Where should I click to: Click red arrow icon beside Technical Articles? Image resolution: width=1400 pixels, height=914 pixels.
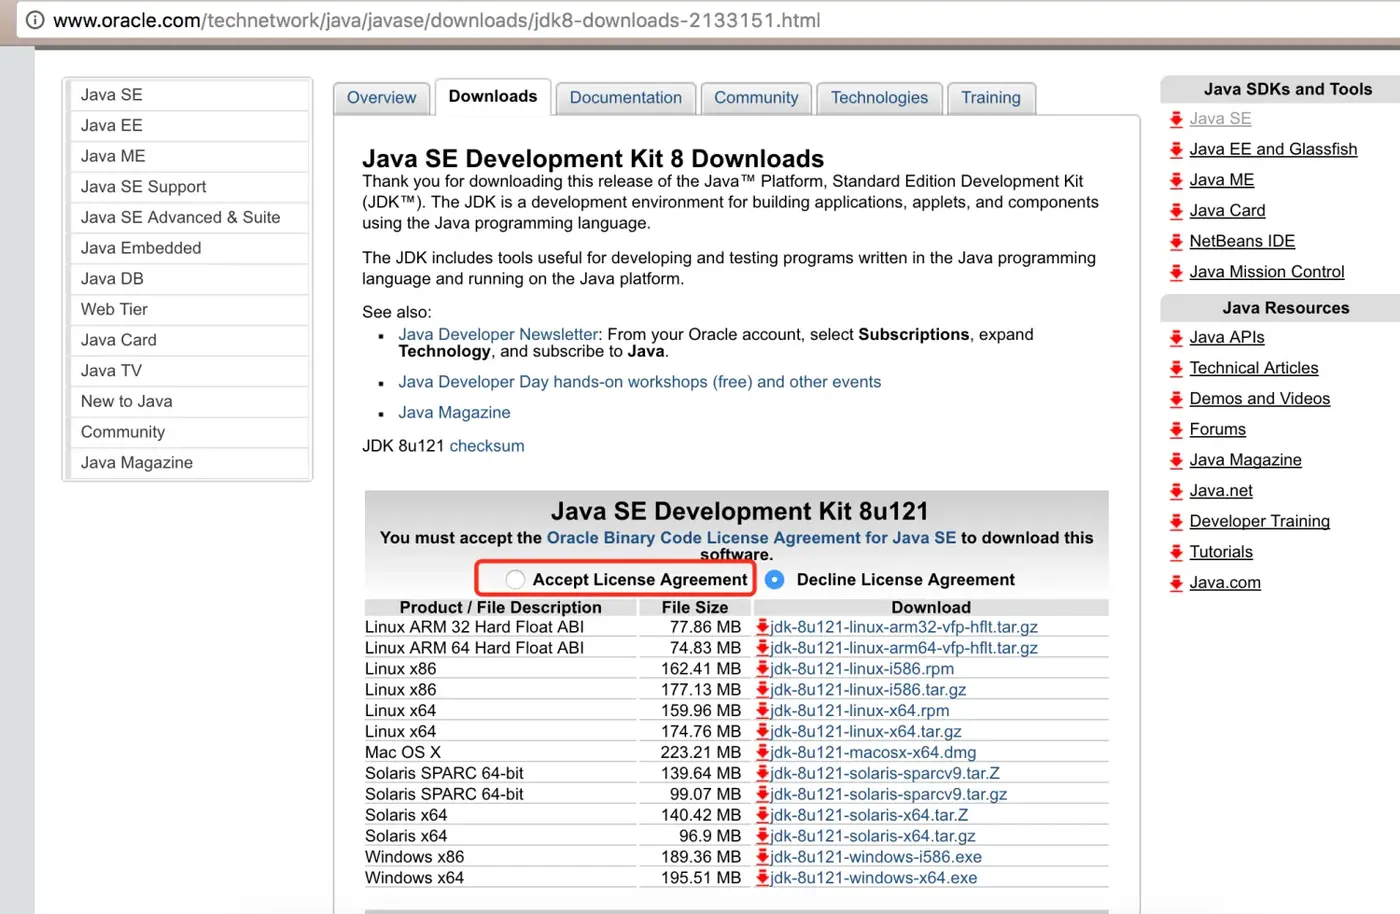coord(1176,369)
